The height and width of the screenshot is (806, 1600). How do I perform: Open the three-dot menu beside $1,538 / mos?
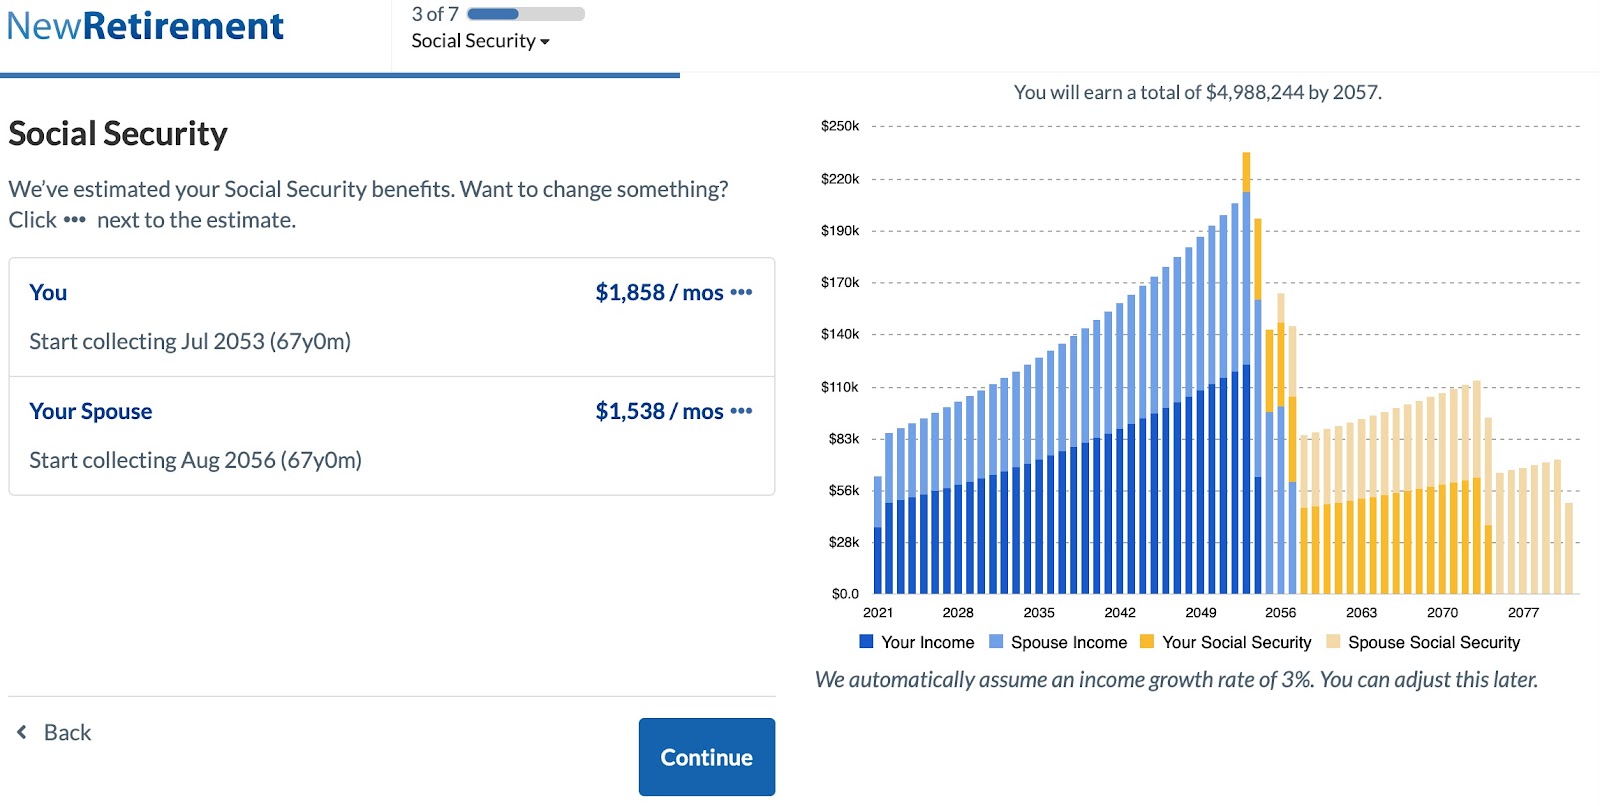741,411
